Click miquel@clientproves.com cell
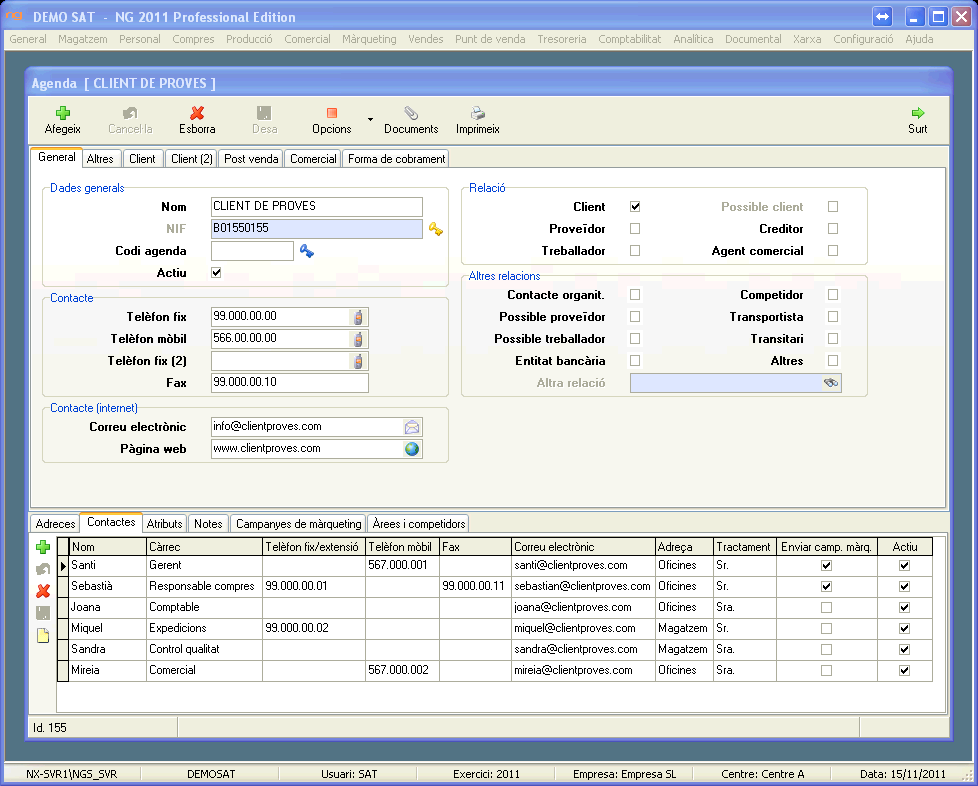978x786 pixels. 583,628
